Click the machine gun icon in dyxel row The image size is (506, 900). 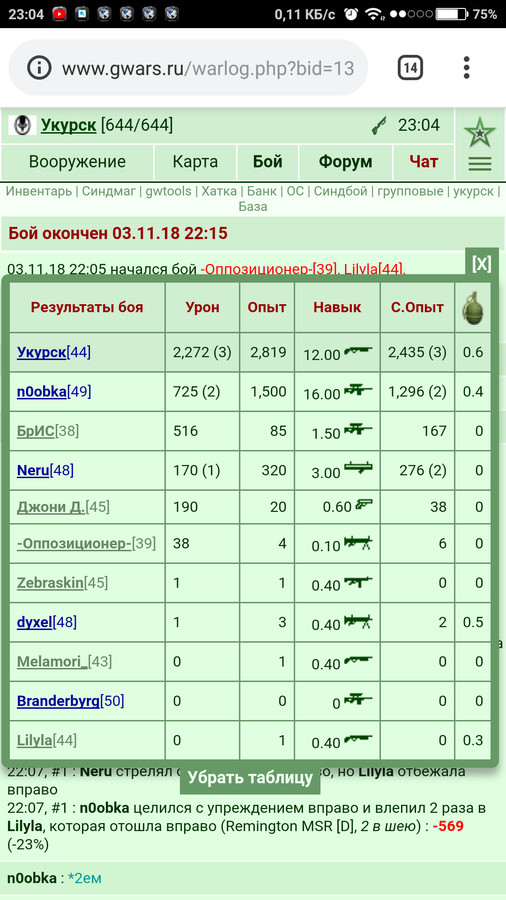tap(358, 620)
